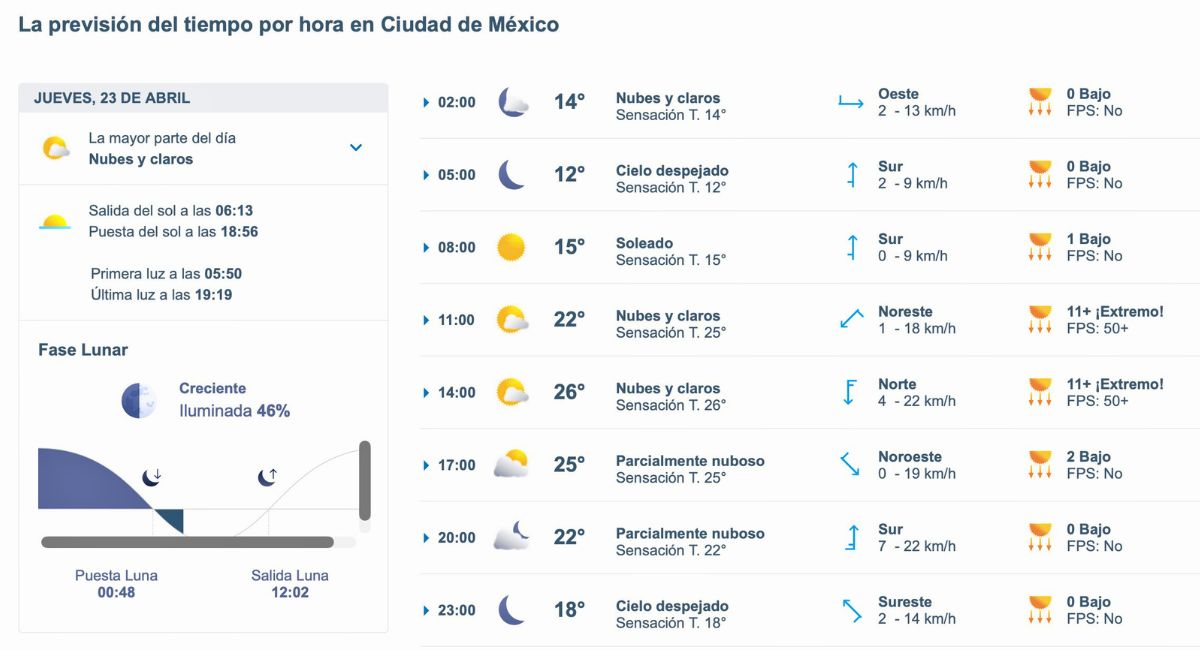This screenshot has height=650, width=1200.
Task: Collapse the Nubes y claros day summary
Action: pos(355,146)
